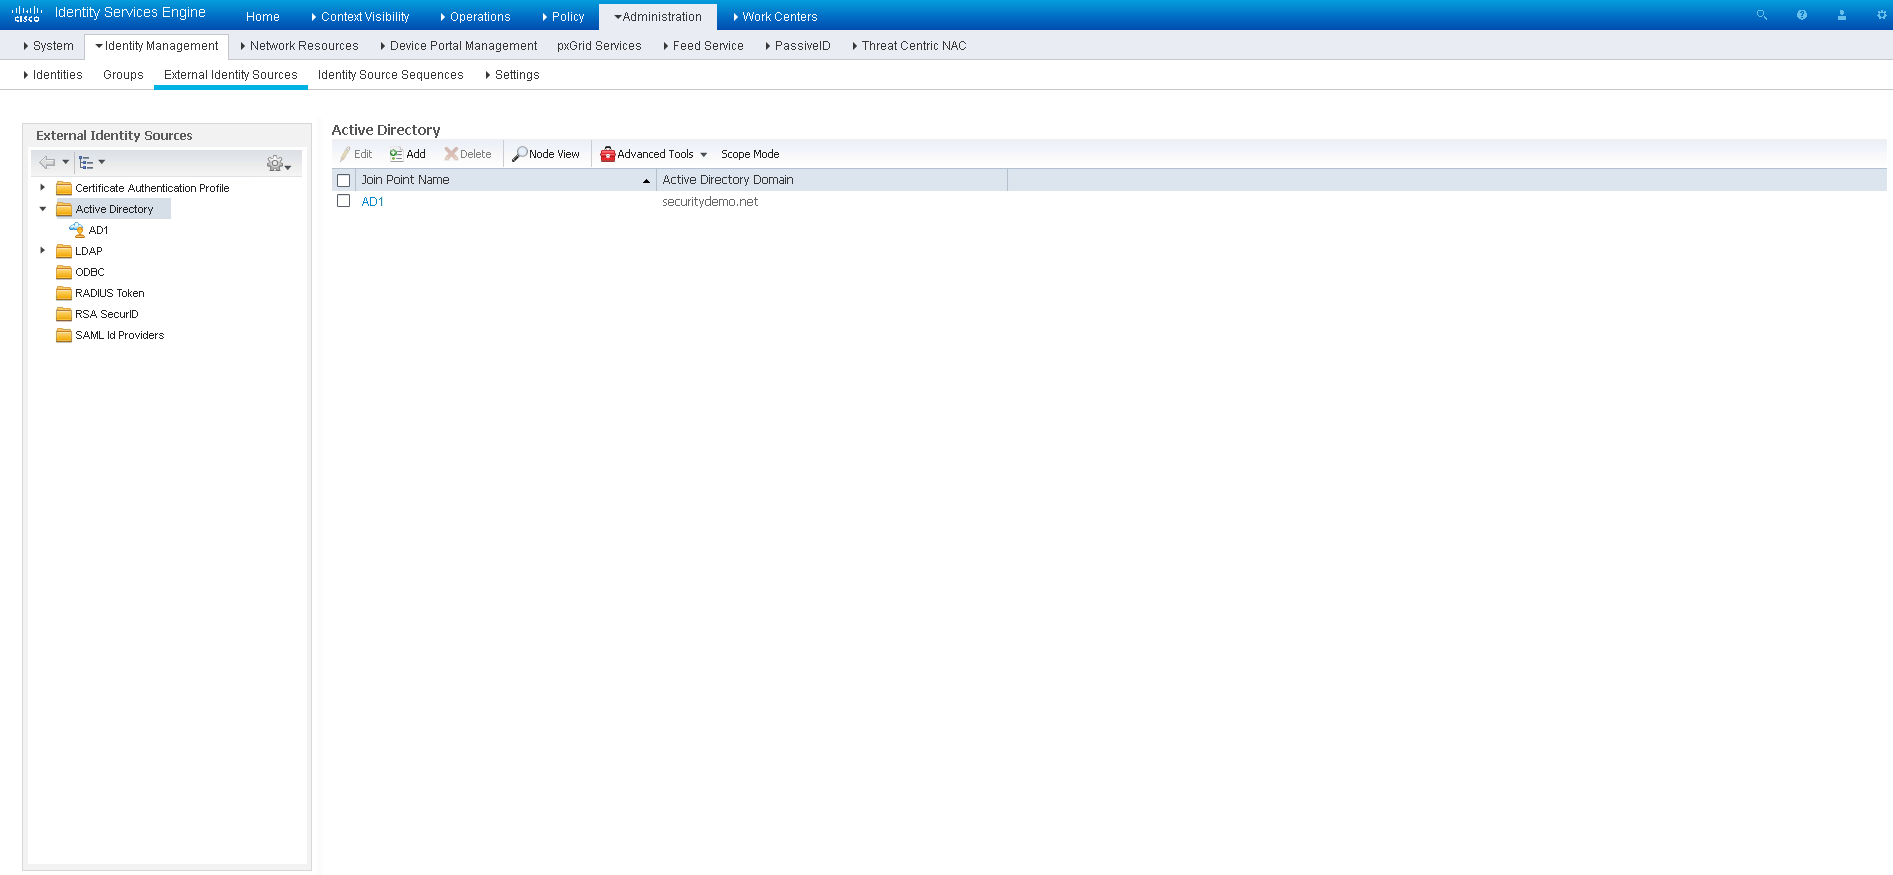The height and width of the screenshot is (875, 1893).
Task: Open the user account icon in header
Action: coord(1842,15)
